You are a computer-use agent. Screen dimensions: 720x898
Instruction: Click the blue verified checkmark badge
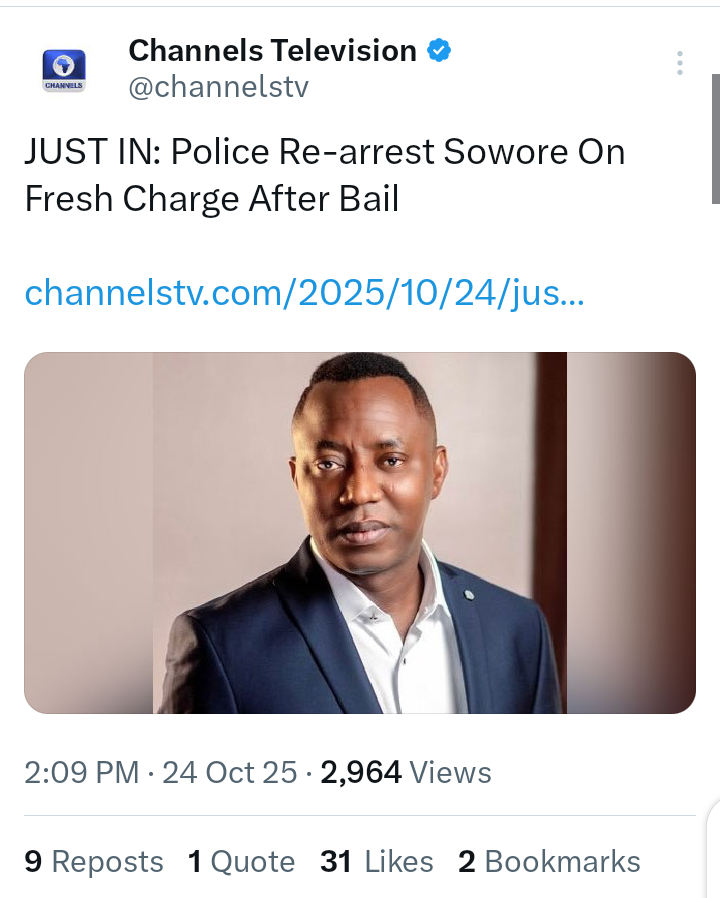(438, 50)
